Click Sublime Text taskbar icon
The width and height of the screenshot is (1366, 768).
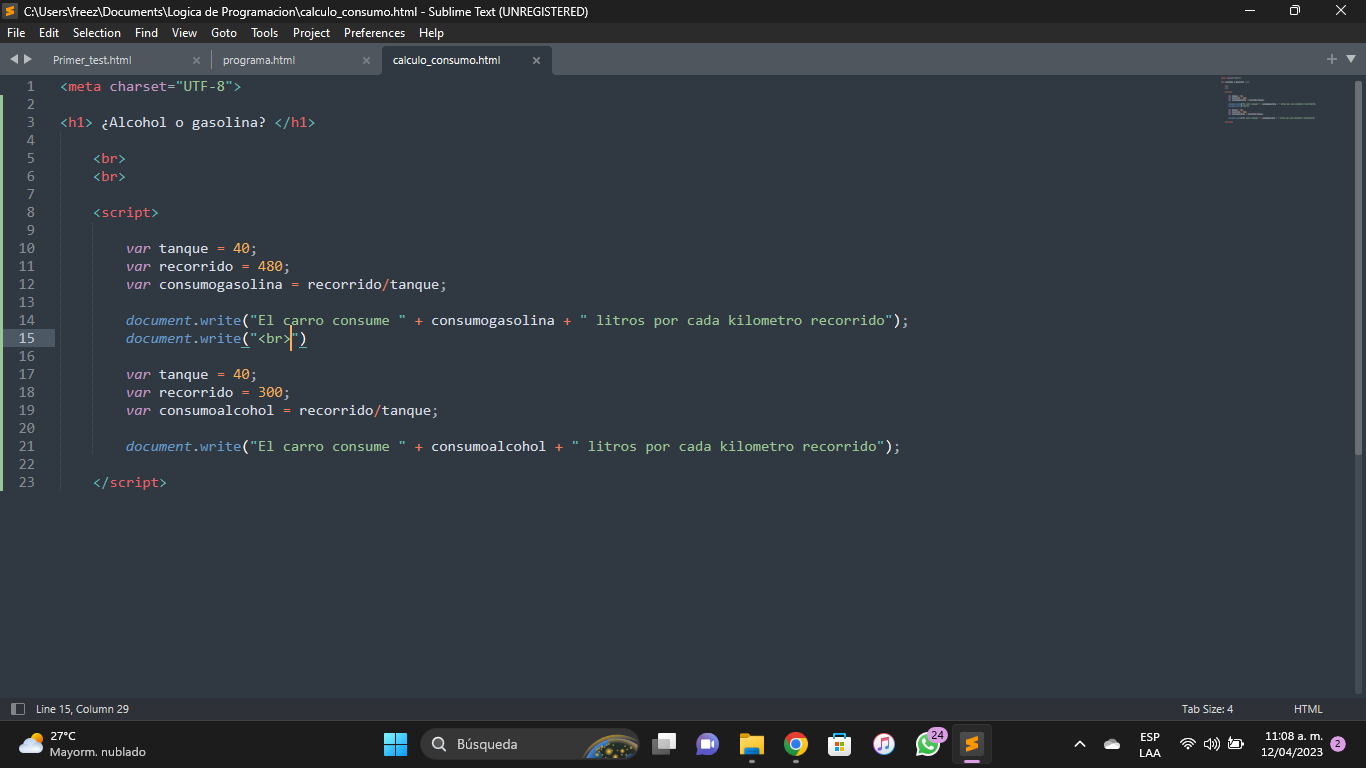pyautogui.click(x=972, y=744)
